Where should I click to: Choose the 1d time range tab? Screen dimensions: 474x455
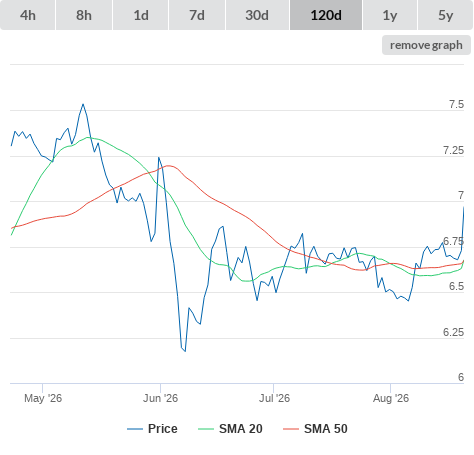(141, 15)
